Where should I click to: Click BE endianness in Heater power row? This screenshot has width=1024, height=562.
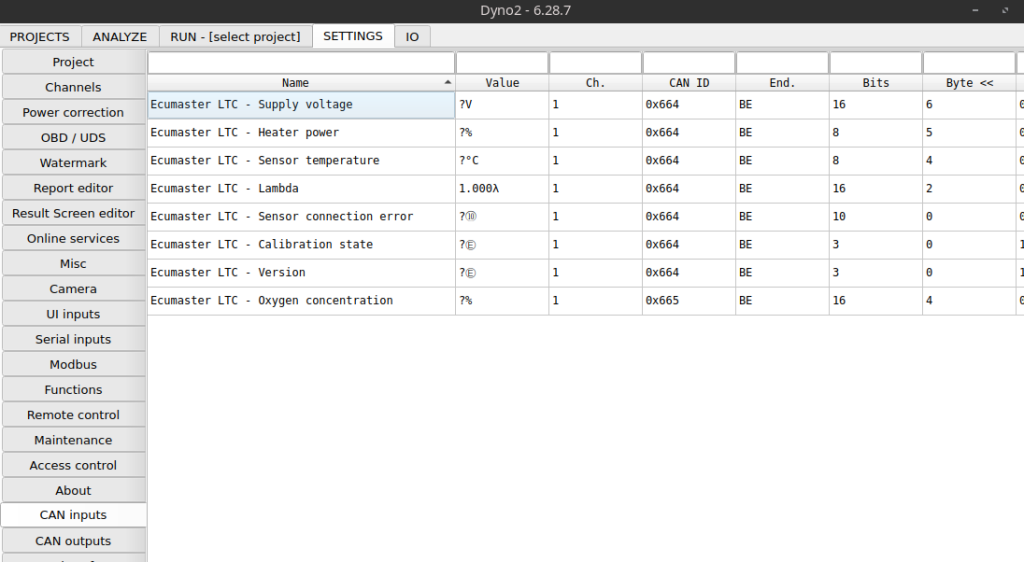point(782,133)
